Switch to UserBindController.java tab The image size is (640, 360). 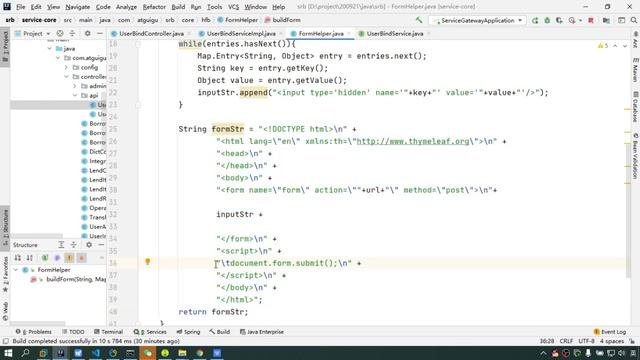151,33
